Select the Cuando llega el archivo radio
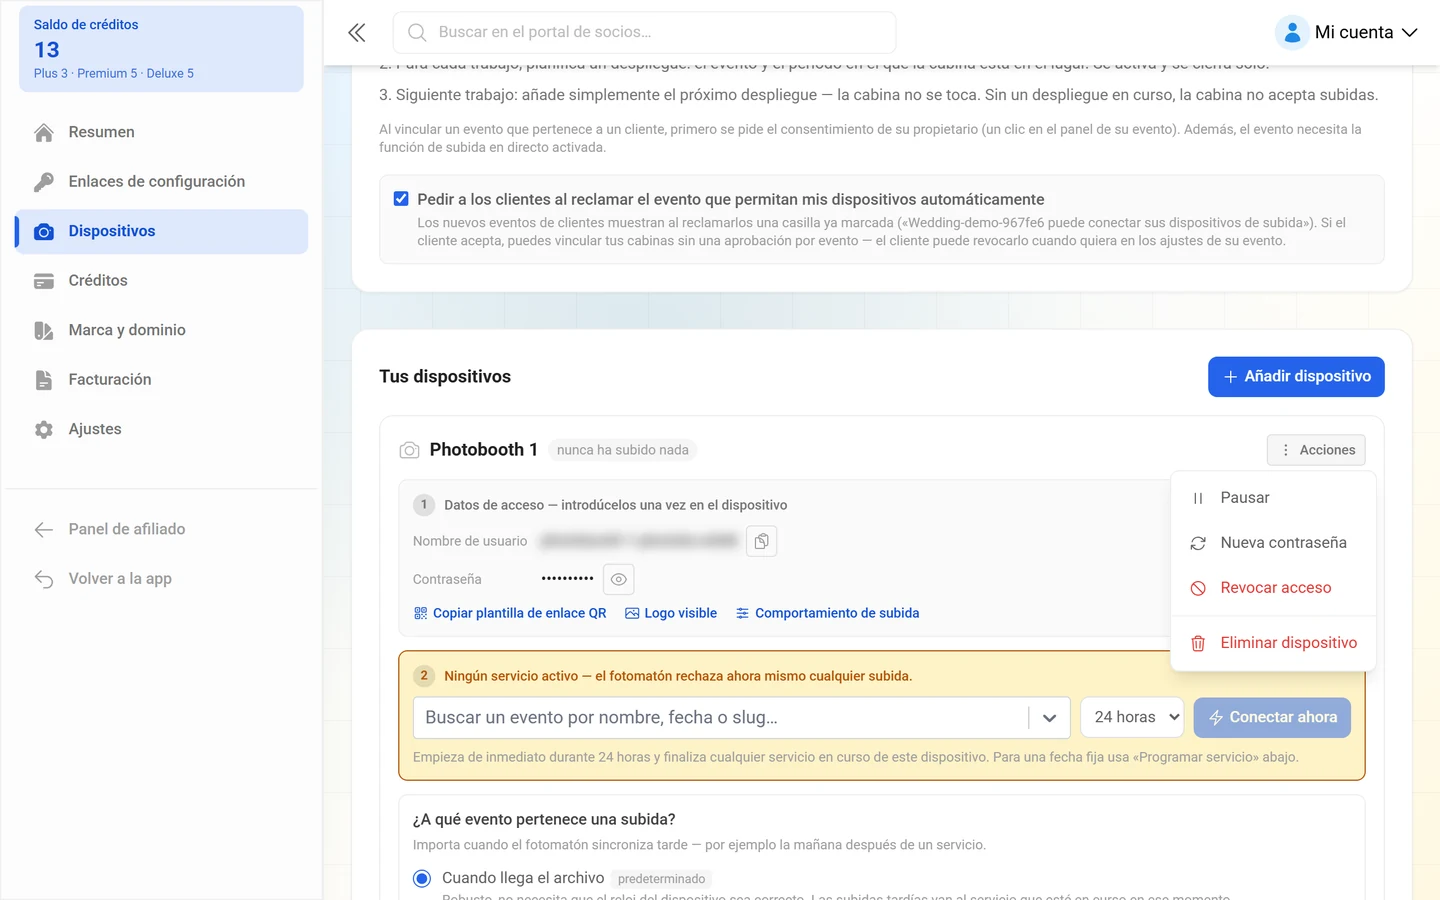The height and width of the screenshot is (900, 1440). (422, 878)
